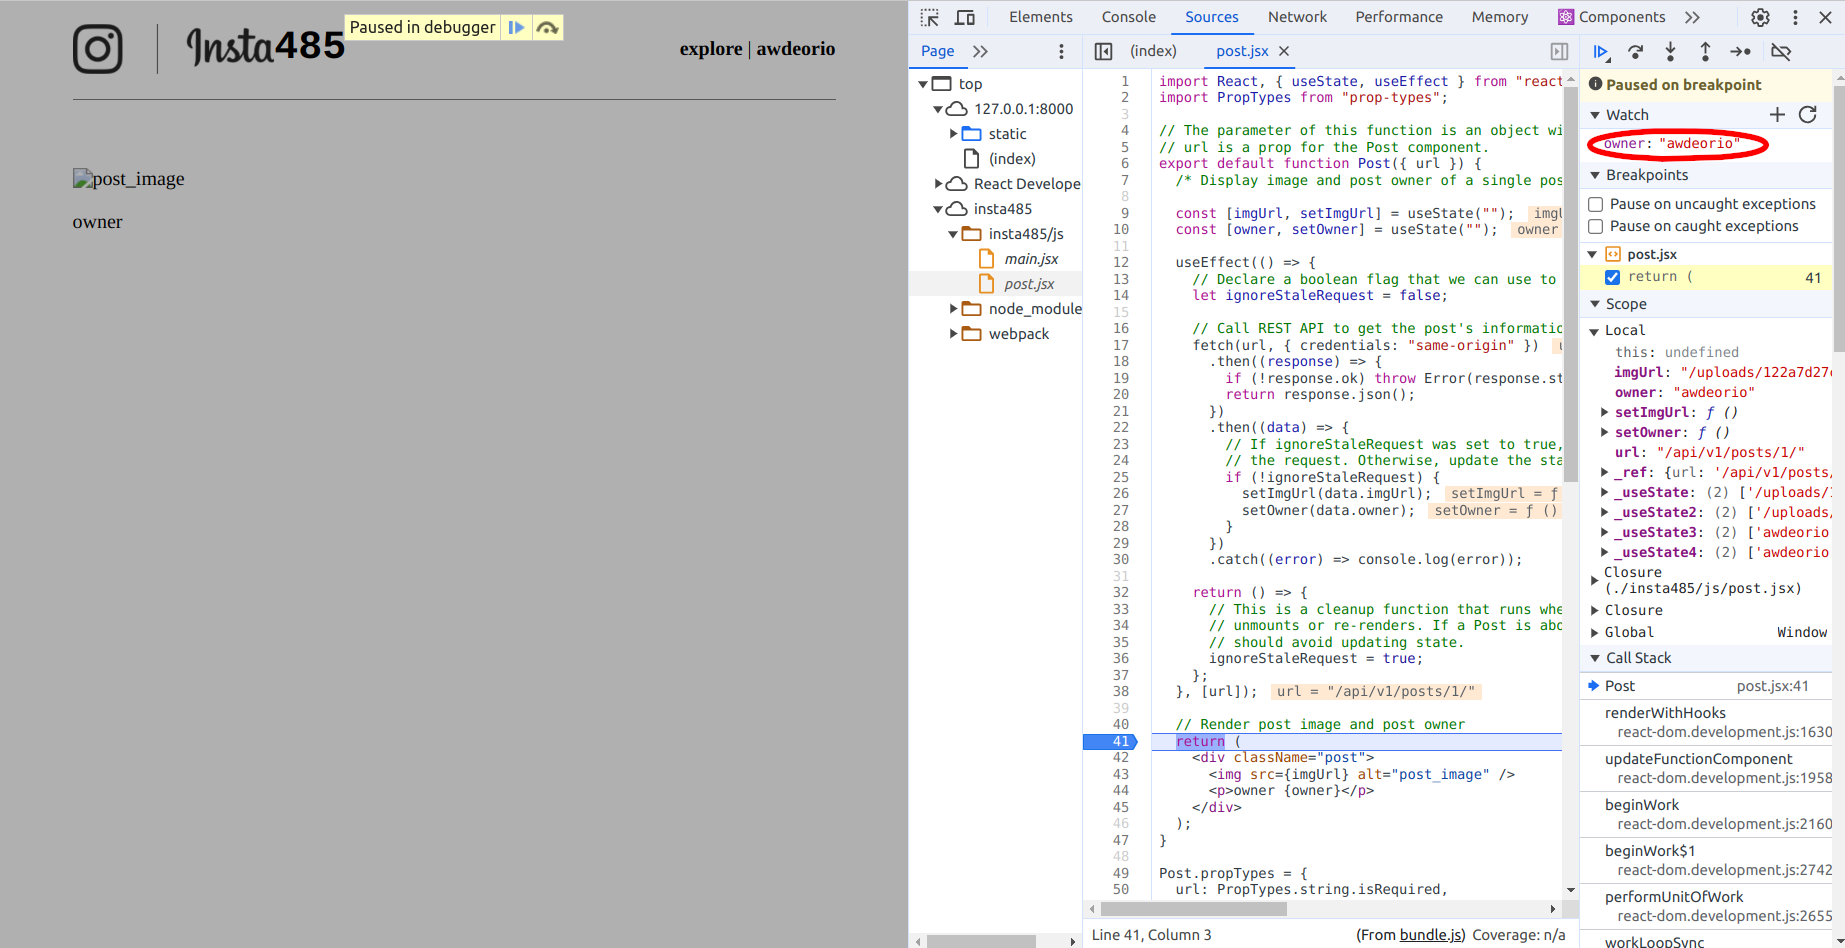1845x948 pixels.
Task: Open main.jsx in file tree
Action: point(1031,259)
